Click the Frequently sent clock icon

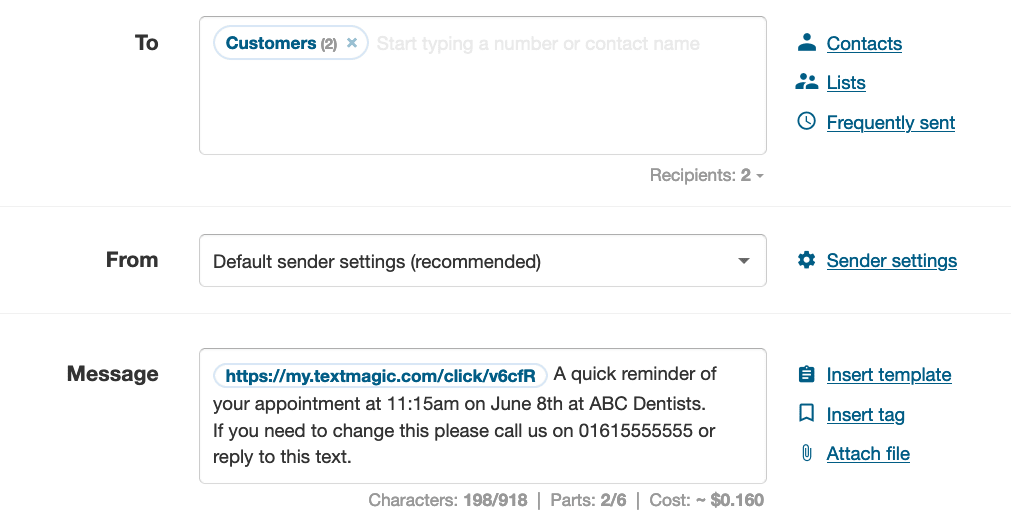pos(806,121)
